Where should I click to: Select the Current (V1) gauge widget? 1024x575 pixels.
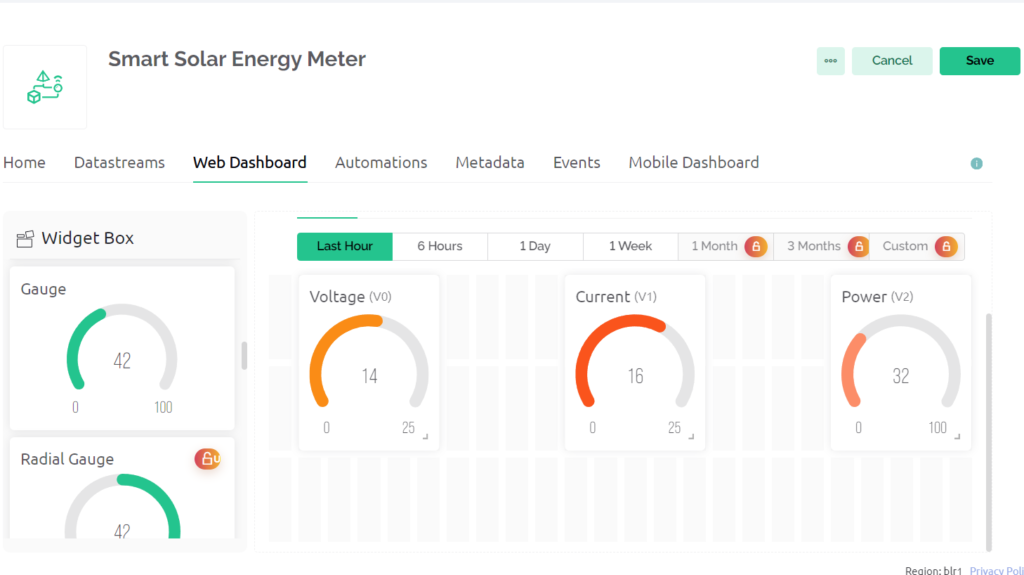(x=635, y=362)
